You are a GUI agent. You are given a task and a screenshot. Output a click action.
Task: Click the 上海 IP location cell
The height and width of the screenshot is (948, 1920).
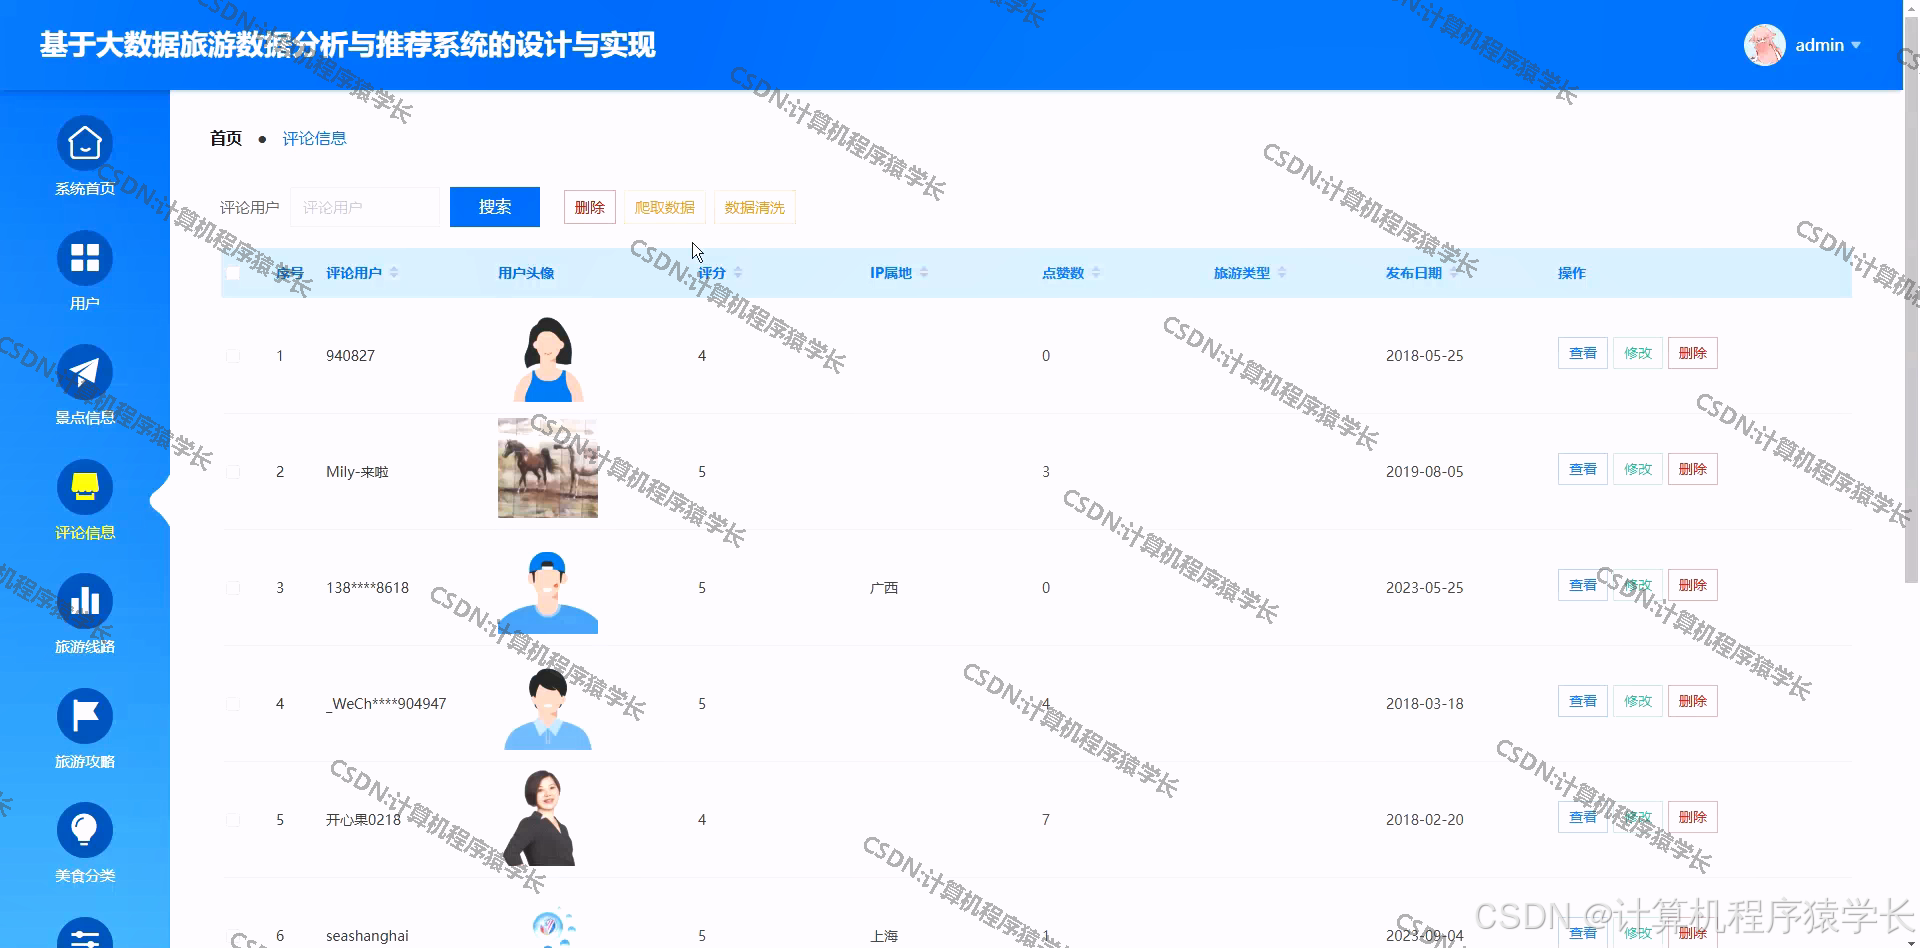(x=884, y=936)
